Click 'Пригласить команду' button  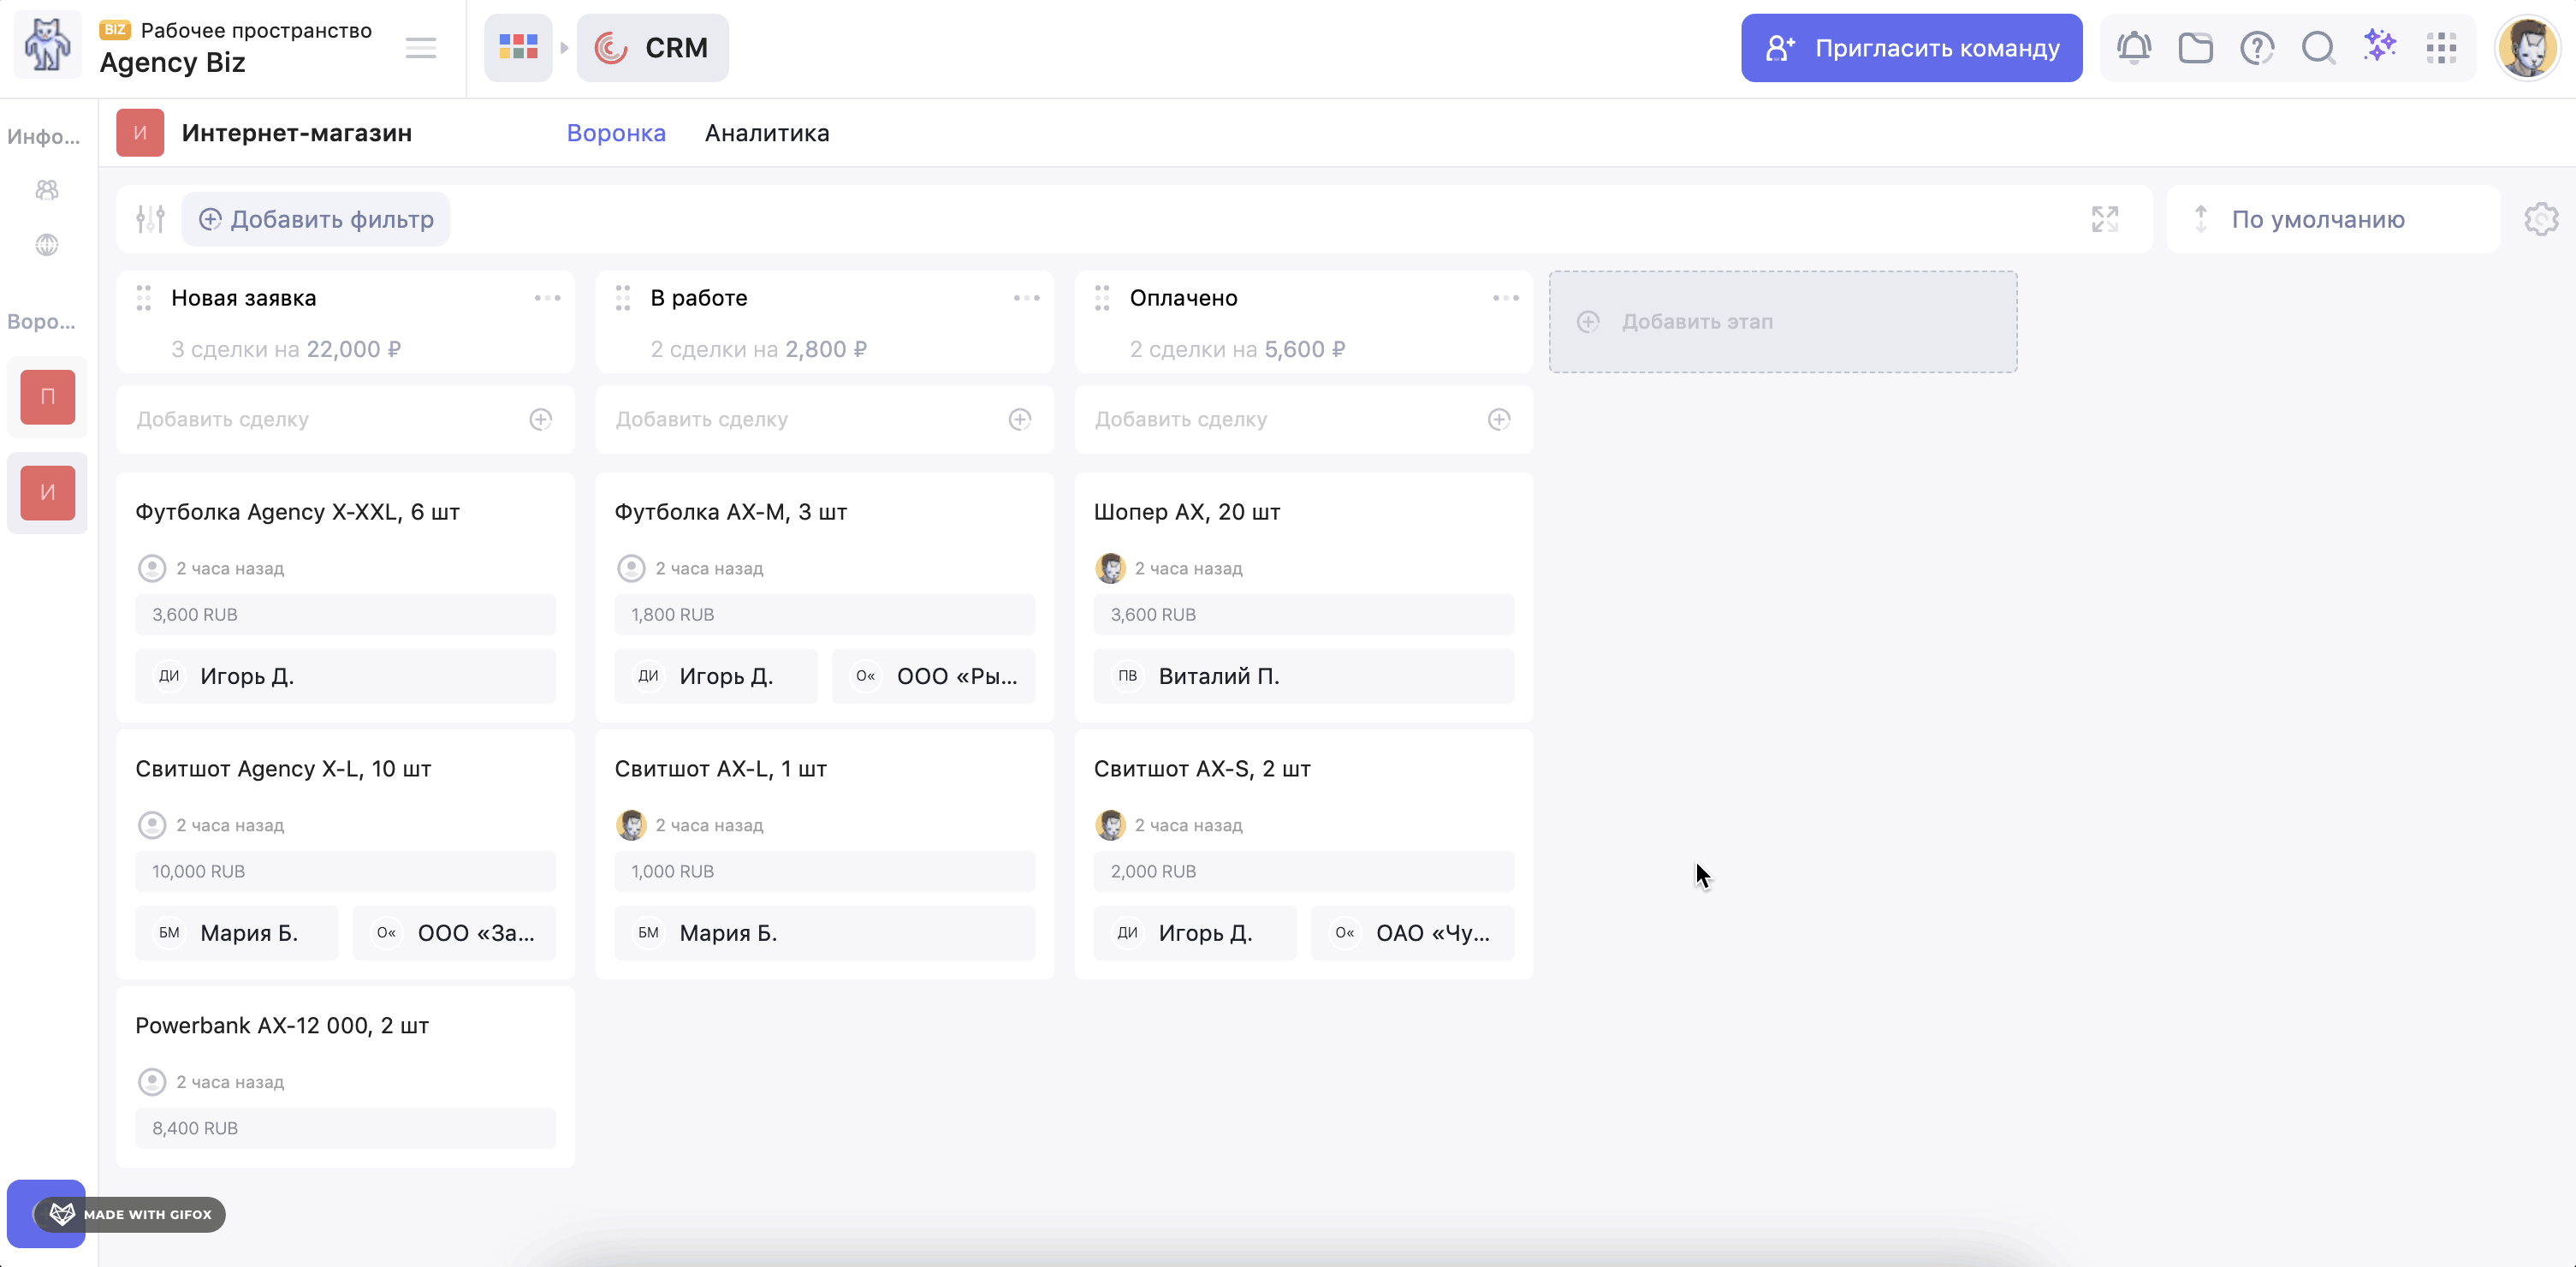[1911, 48]
